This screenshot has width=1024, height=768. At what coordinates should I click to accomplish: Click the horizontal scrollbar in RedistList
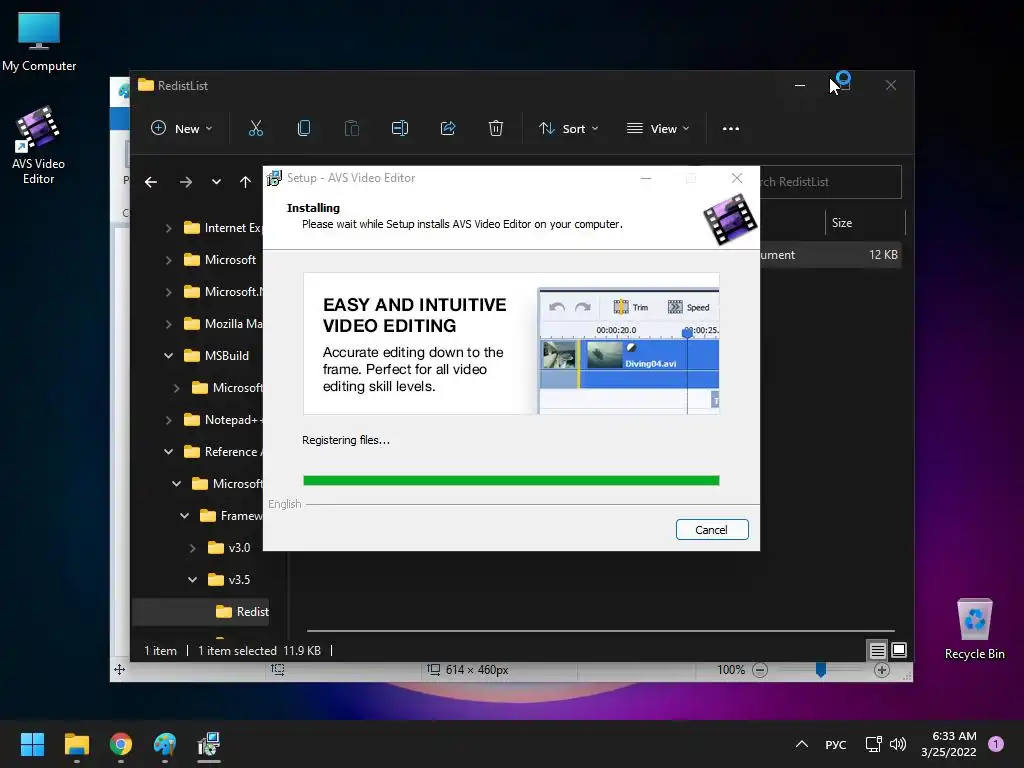600,631
